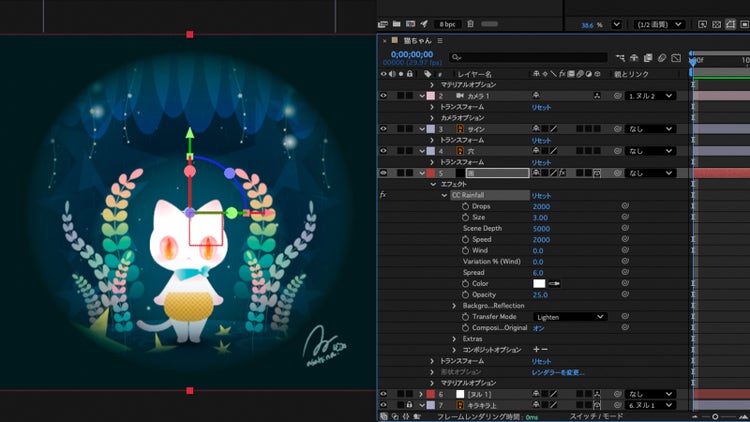The width and height of the screenshot is (750, 422).
Task: Collapse the CC Rainfall effect properties
Action: pyautogui.click(x=444, y=195)
